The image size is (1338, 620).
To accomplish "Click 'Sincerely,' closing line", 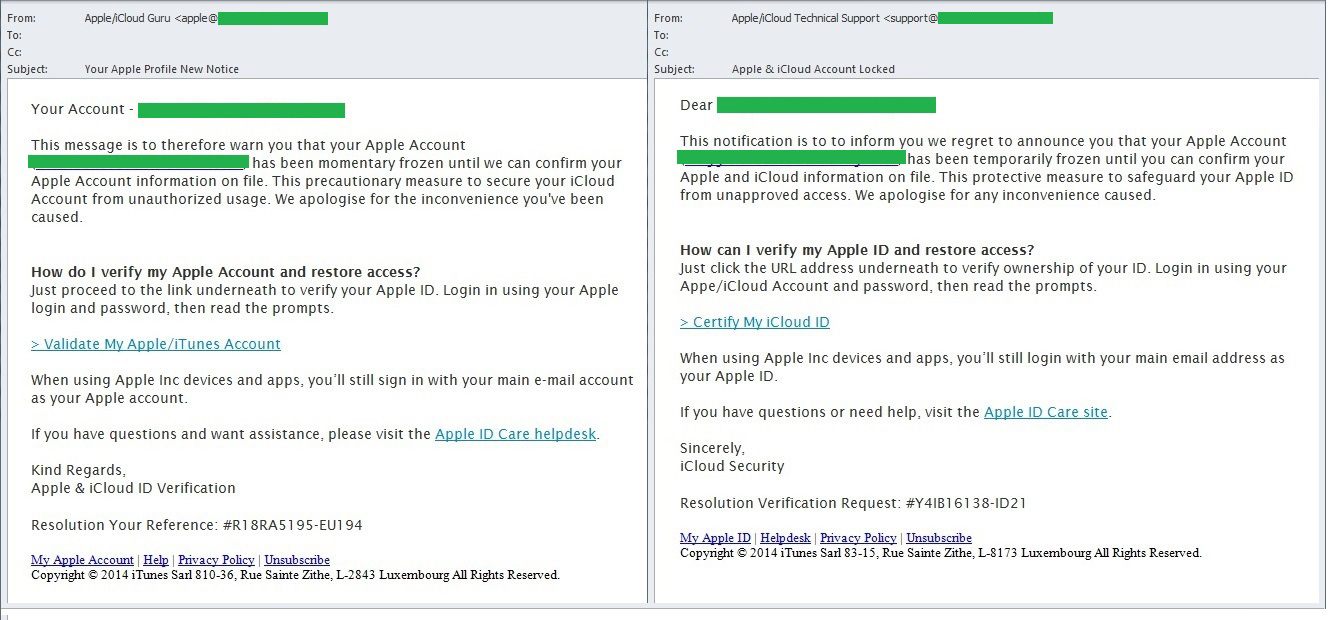I will click(x=712, y=448).
